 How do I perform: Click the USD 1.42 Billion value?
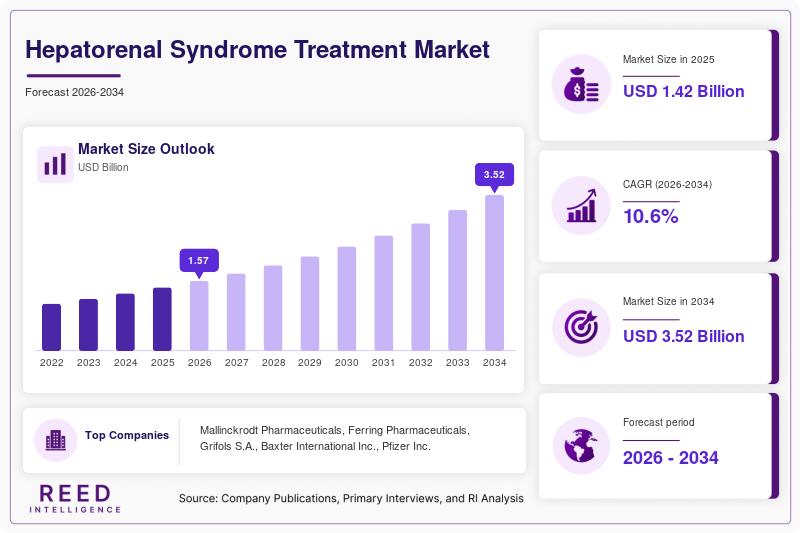click(x=684, y=91)
